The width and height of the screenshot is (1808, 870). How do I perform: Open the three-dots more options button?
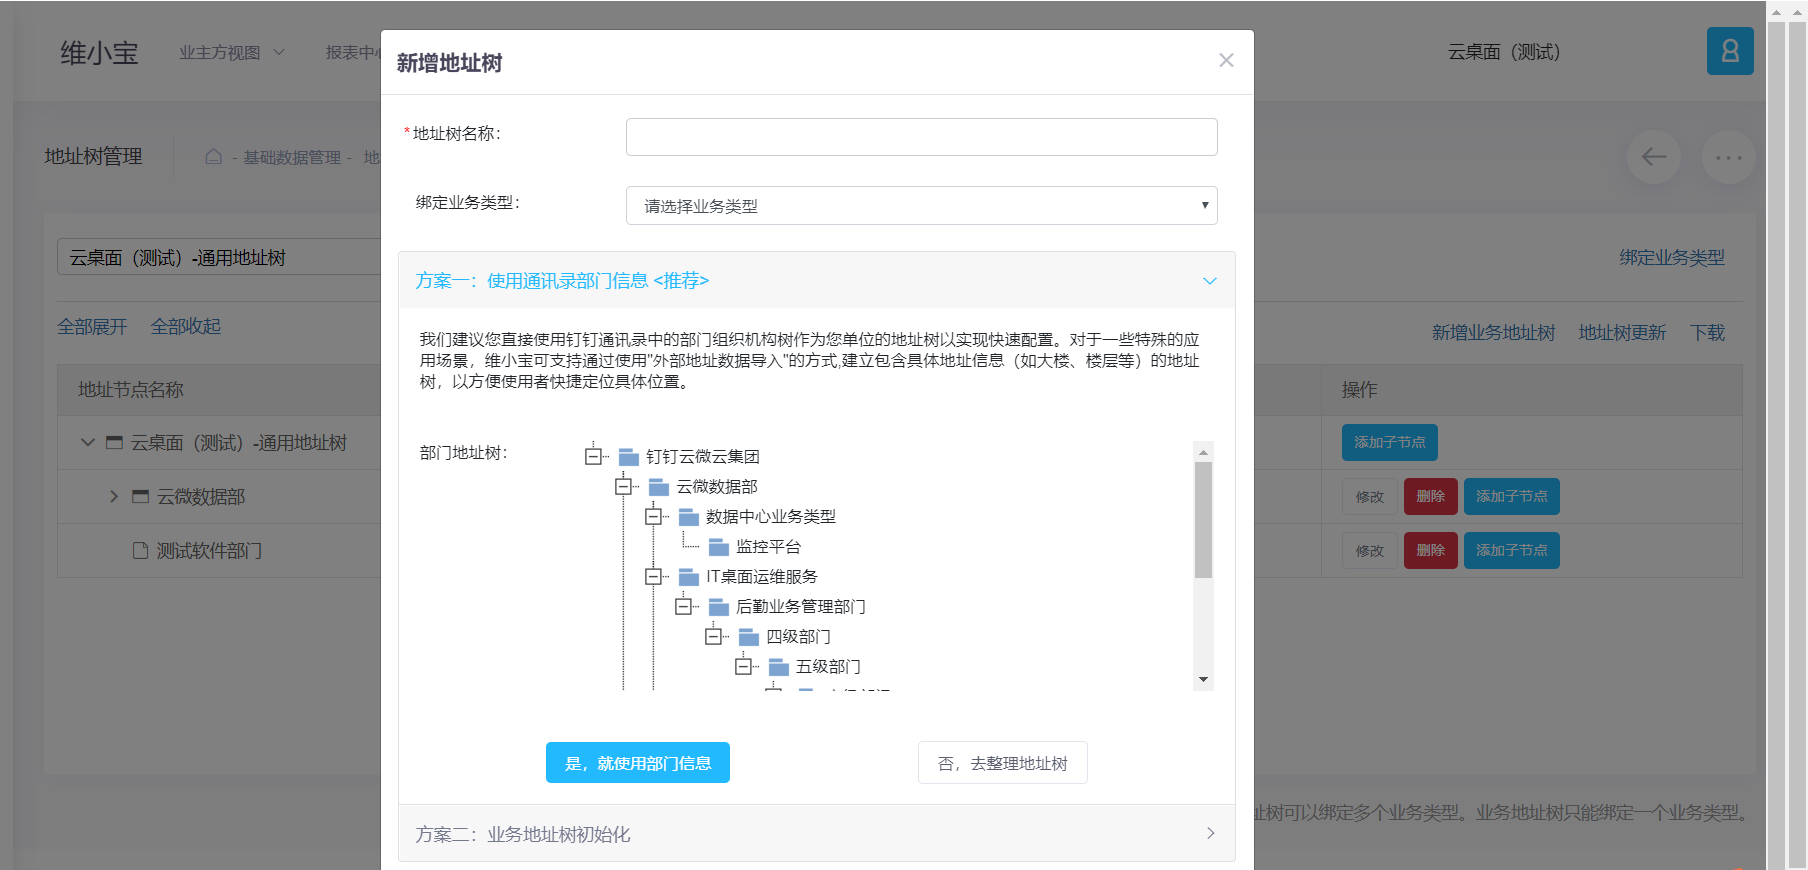click(x=1729, y=157)
